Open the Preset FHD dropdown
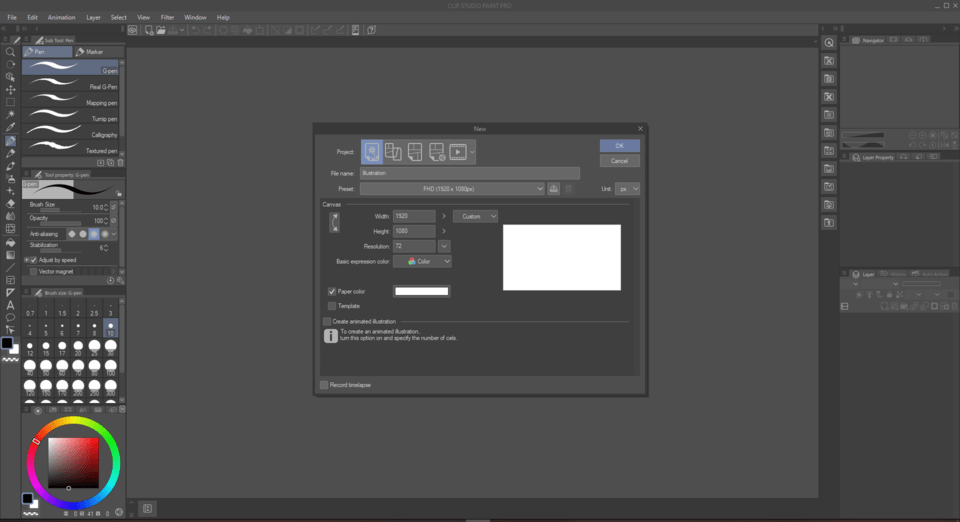 (452, 188)
